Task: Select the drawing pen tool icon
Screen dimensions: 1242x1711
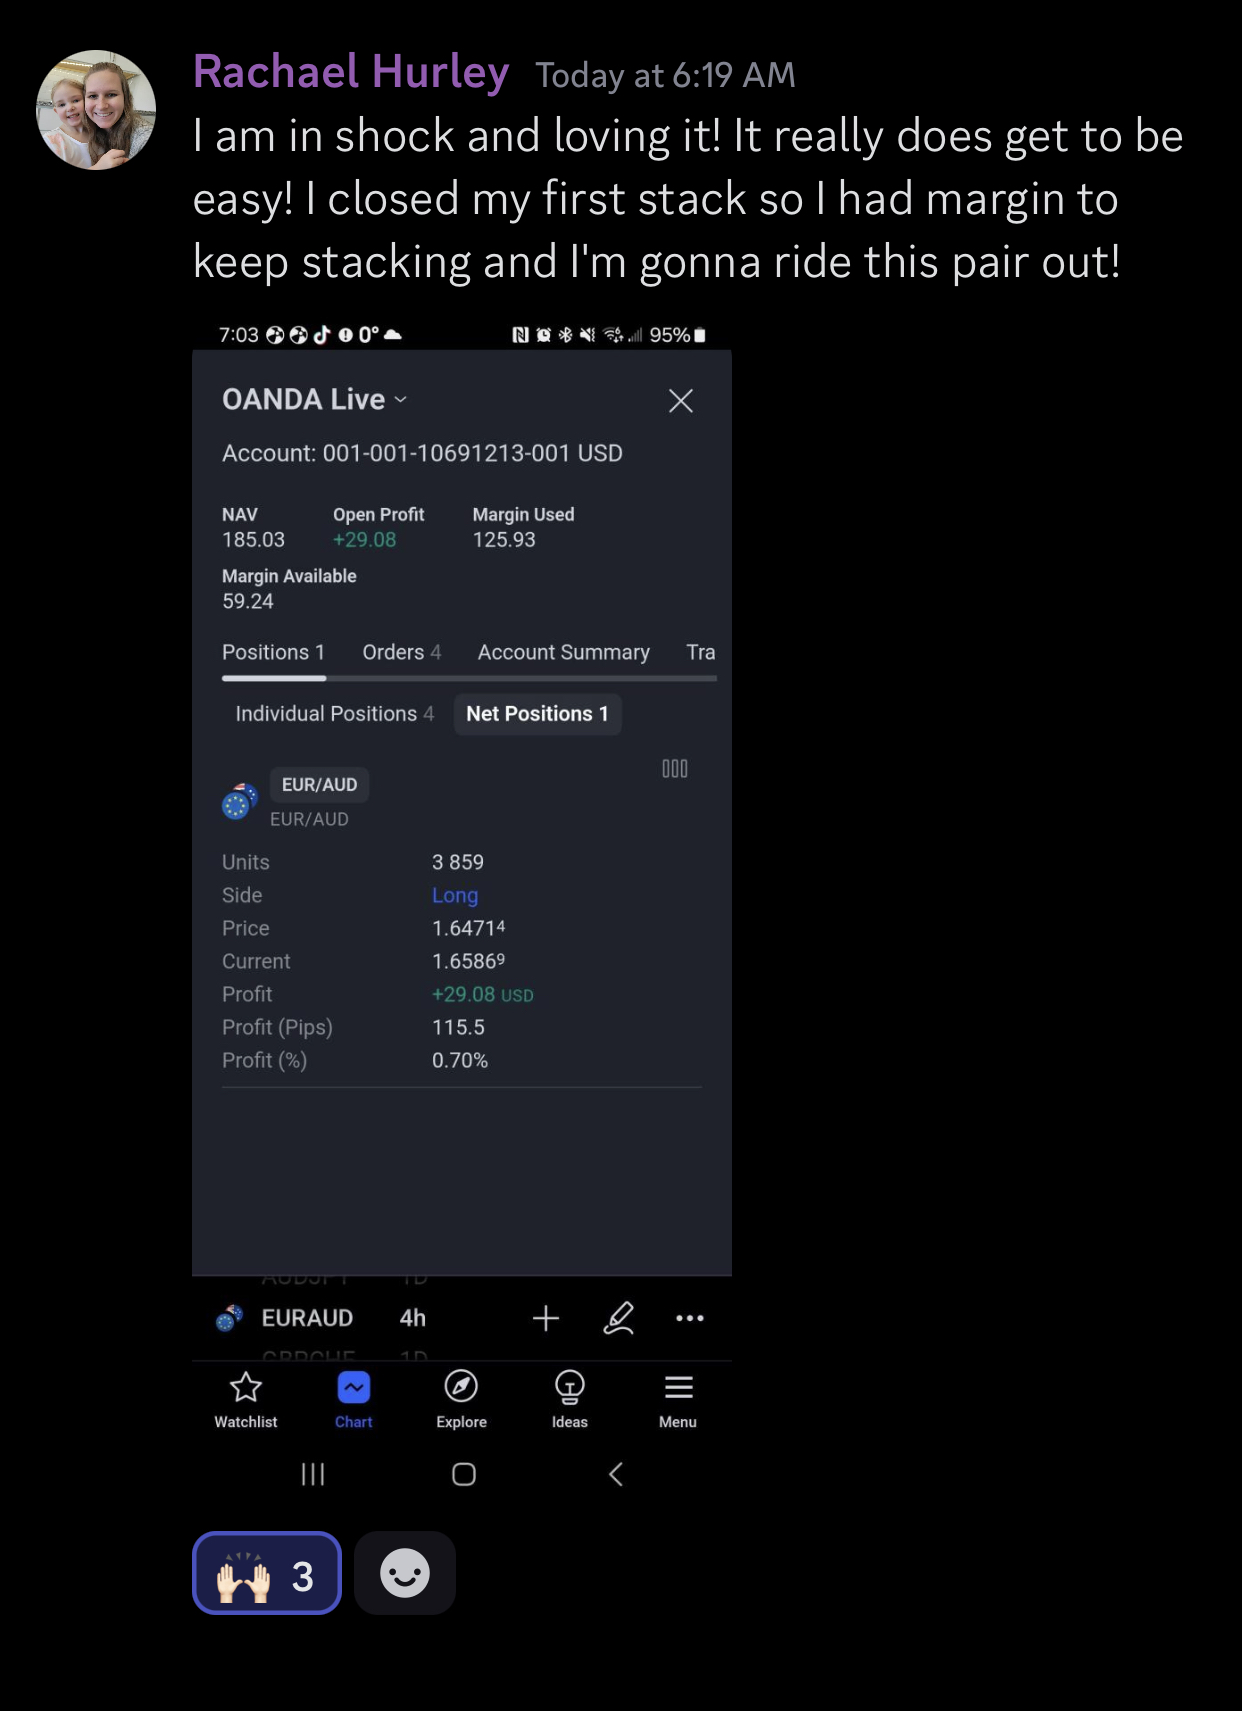Action: point(619,1318)
